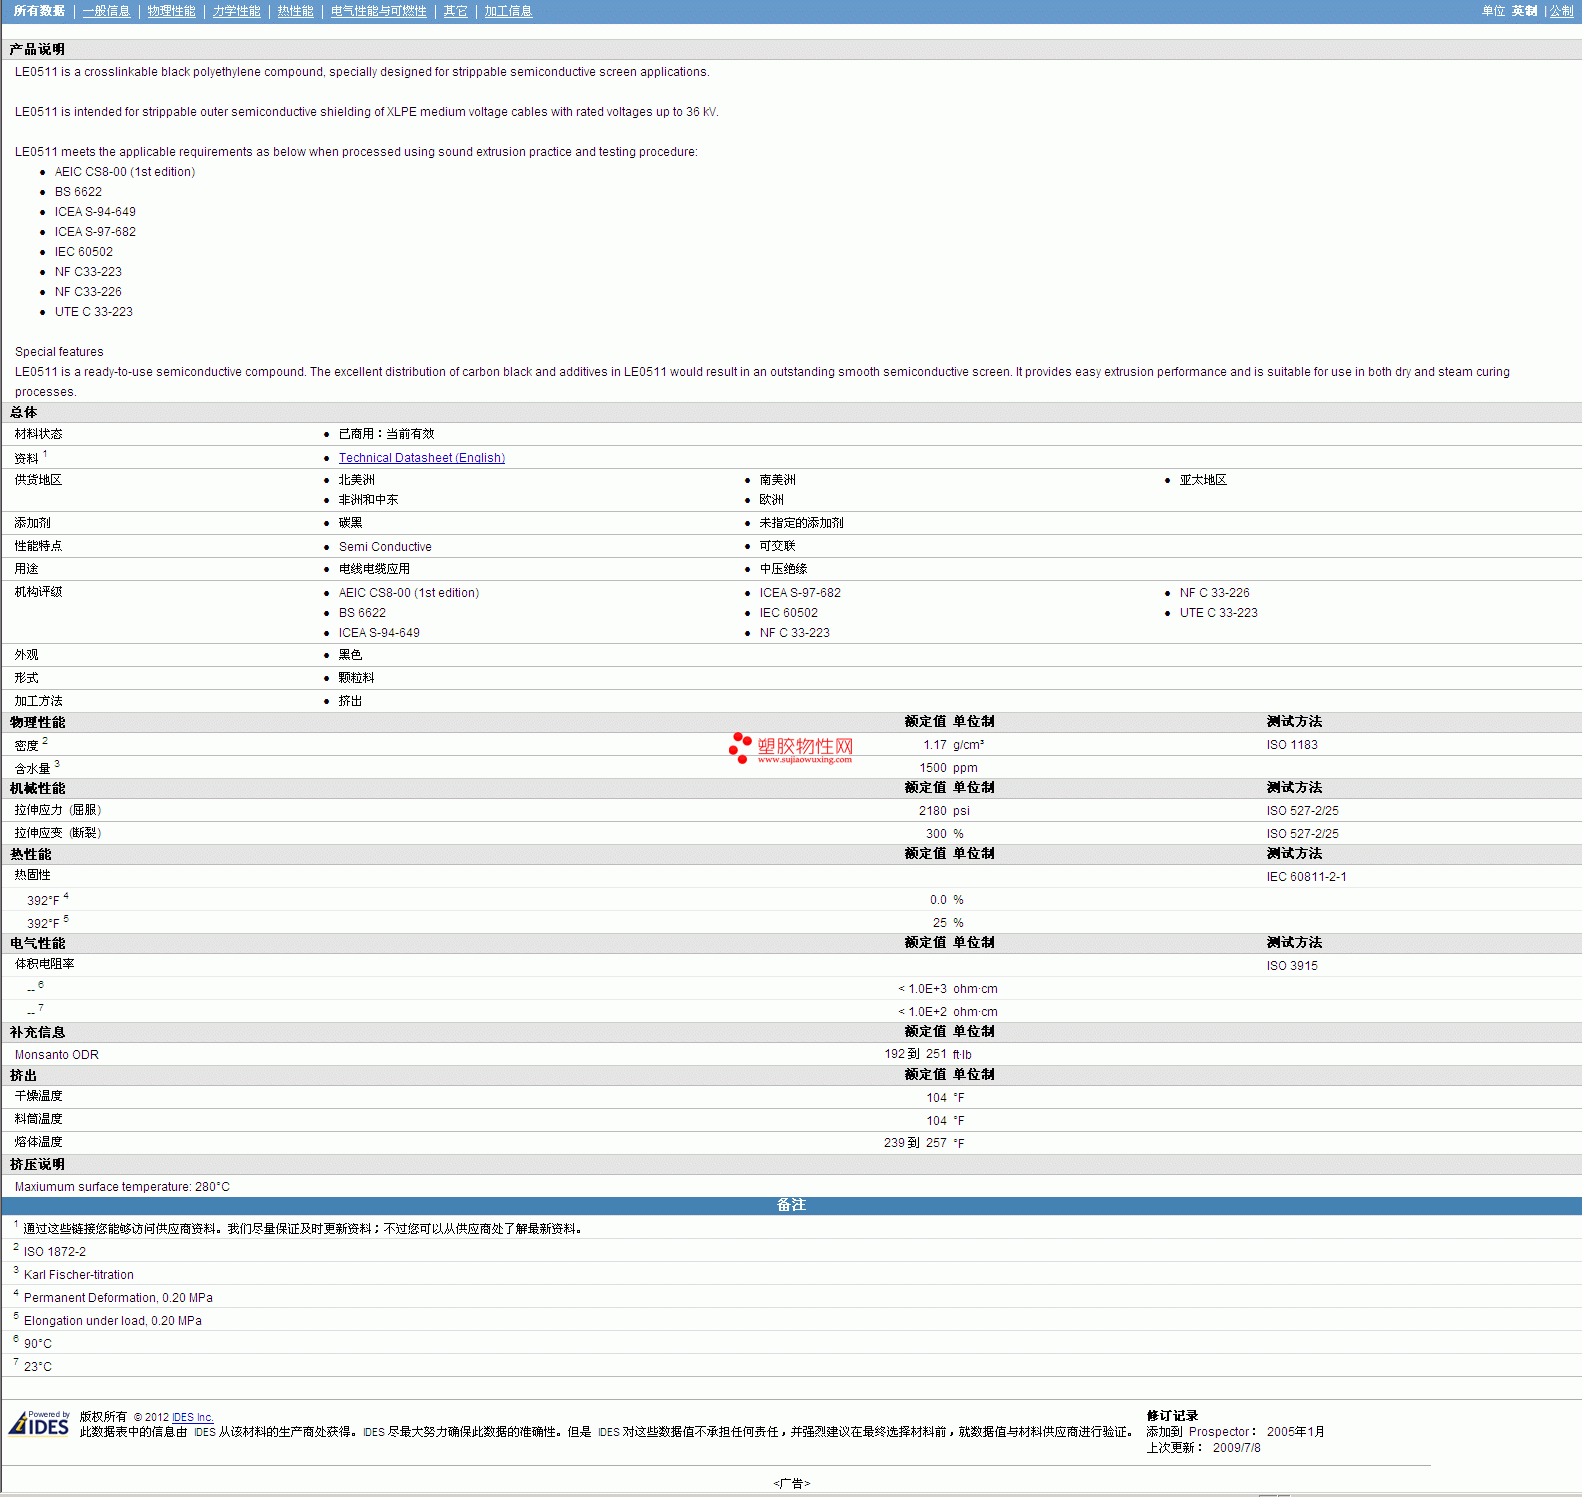Select the 1.17 density value
Image resolution: width=1582 pixels, height=1497 pixels.
point(935,745)
